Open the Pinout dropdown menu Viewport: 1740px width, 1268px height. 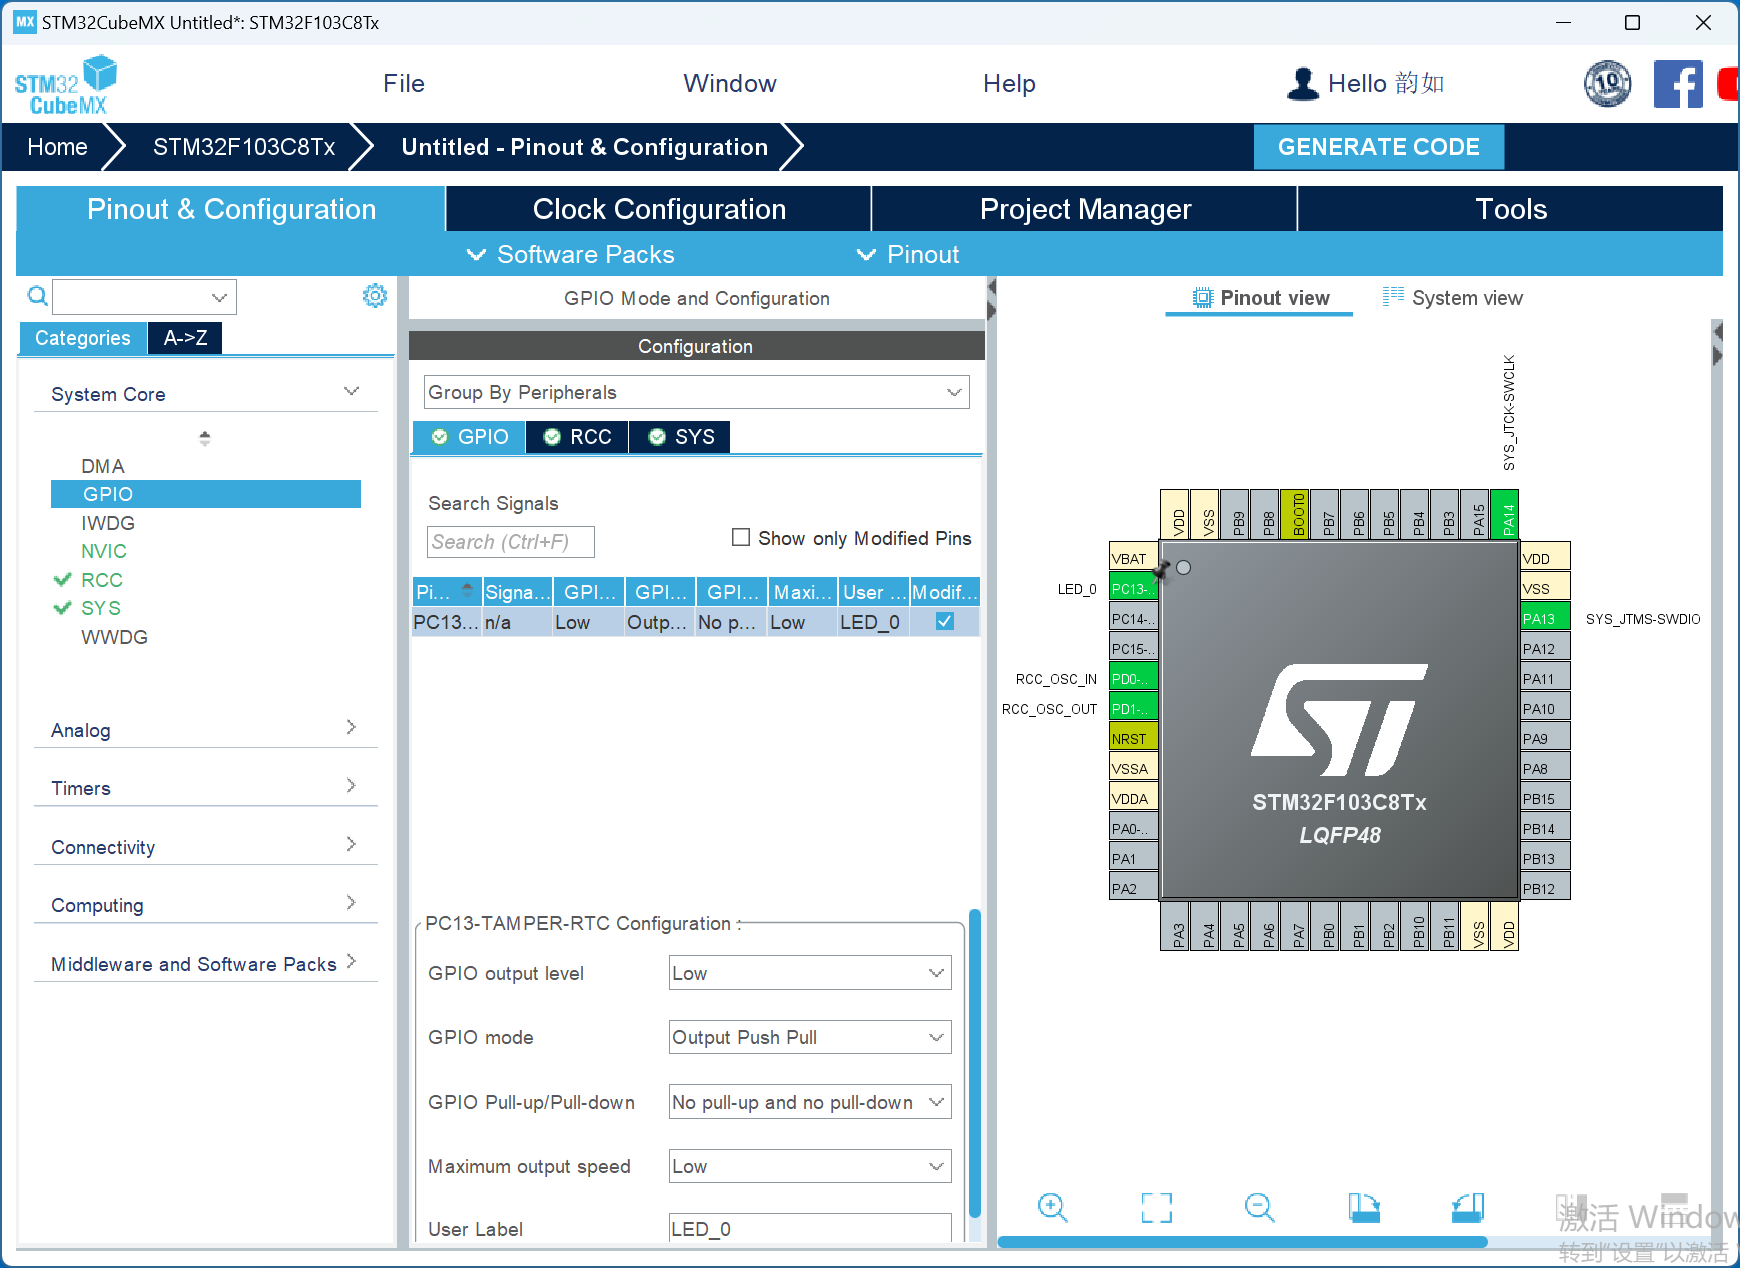point(908,255)
